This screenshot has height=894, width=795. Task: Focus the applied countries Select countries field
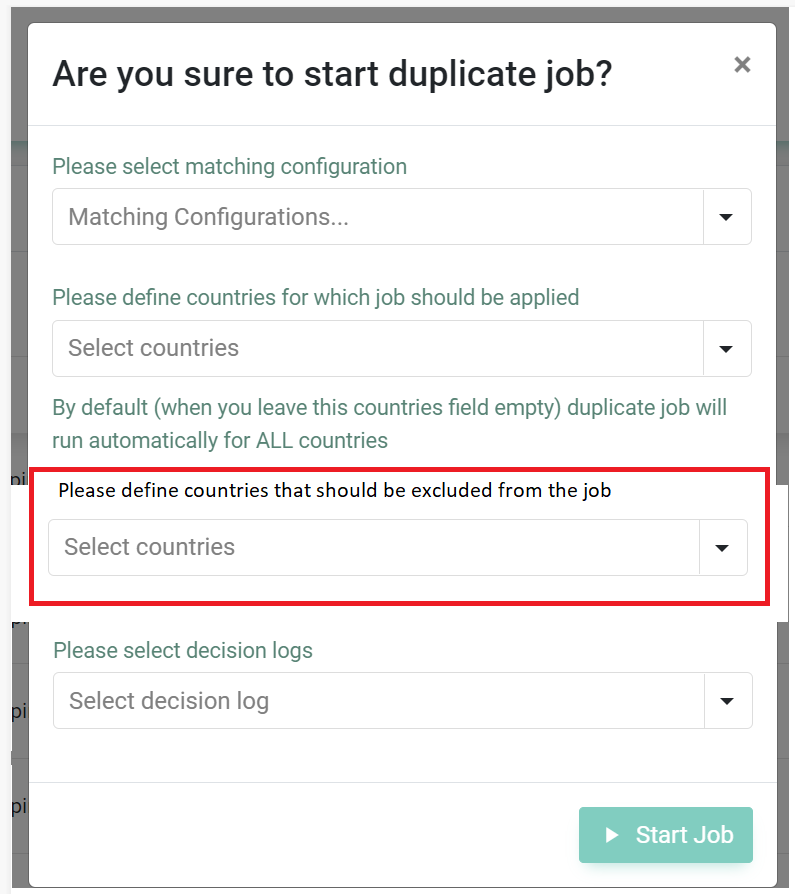pos(378,349)
